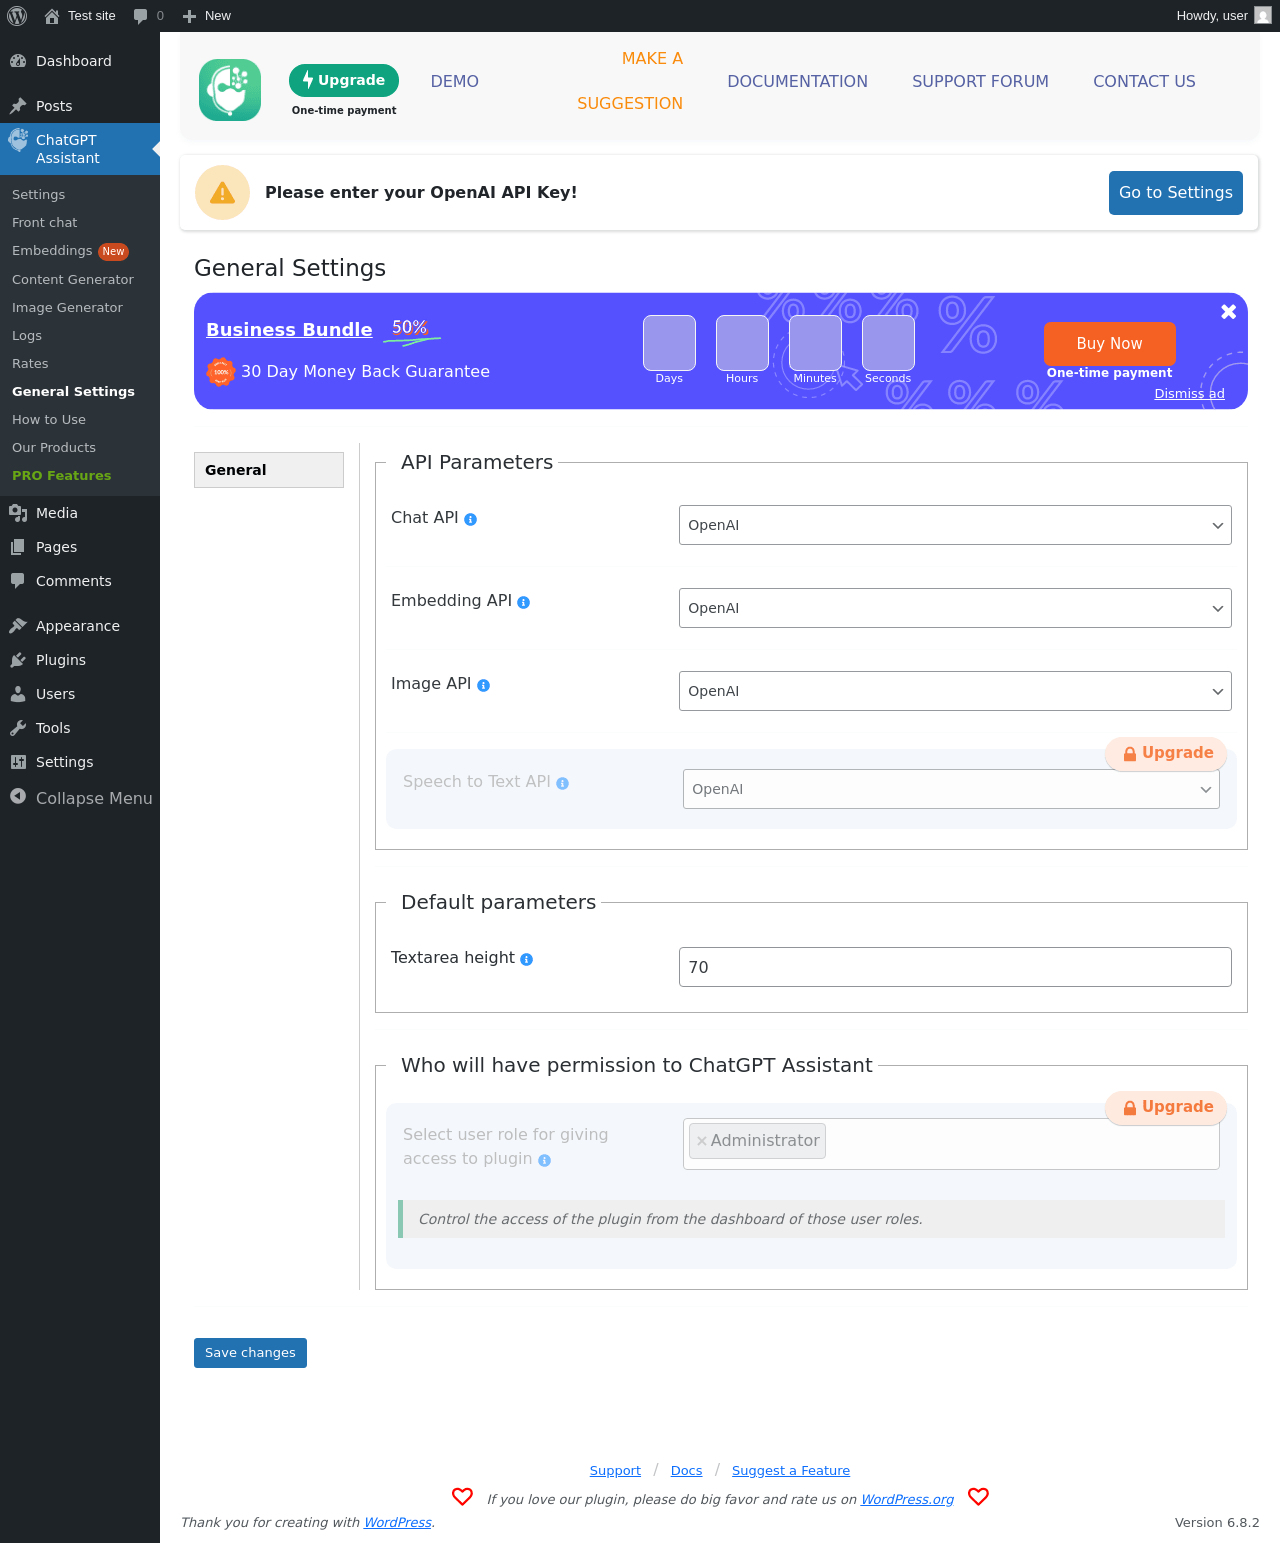Click the Plugins plug icon in sidebar
The height and width of the screenshot is (1543, 1280).
point(18,660)
